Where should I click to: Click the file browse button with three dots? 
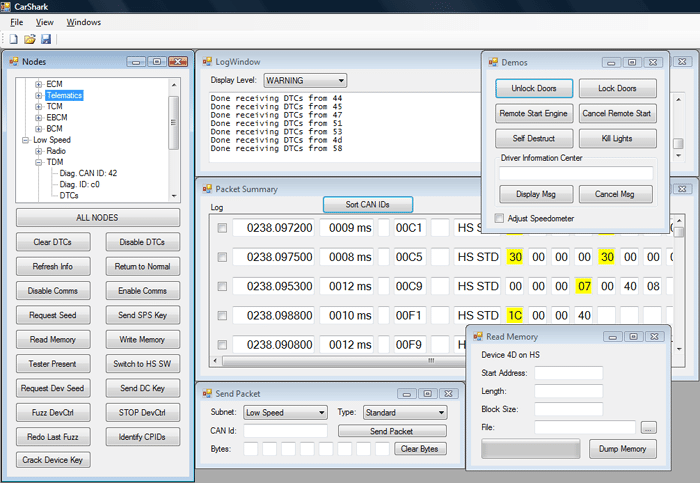coord(648,428)
